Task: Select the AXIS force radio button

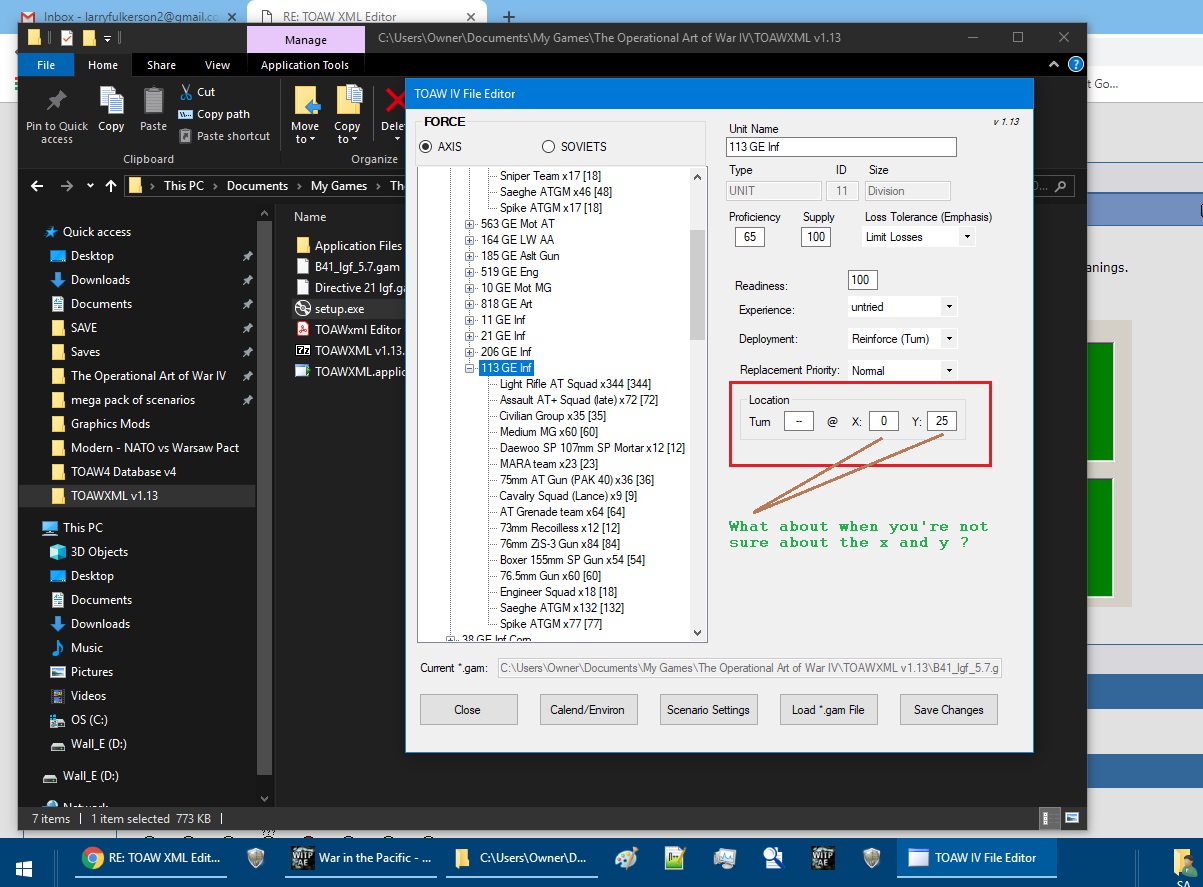Action: [426, 147]
